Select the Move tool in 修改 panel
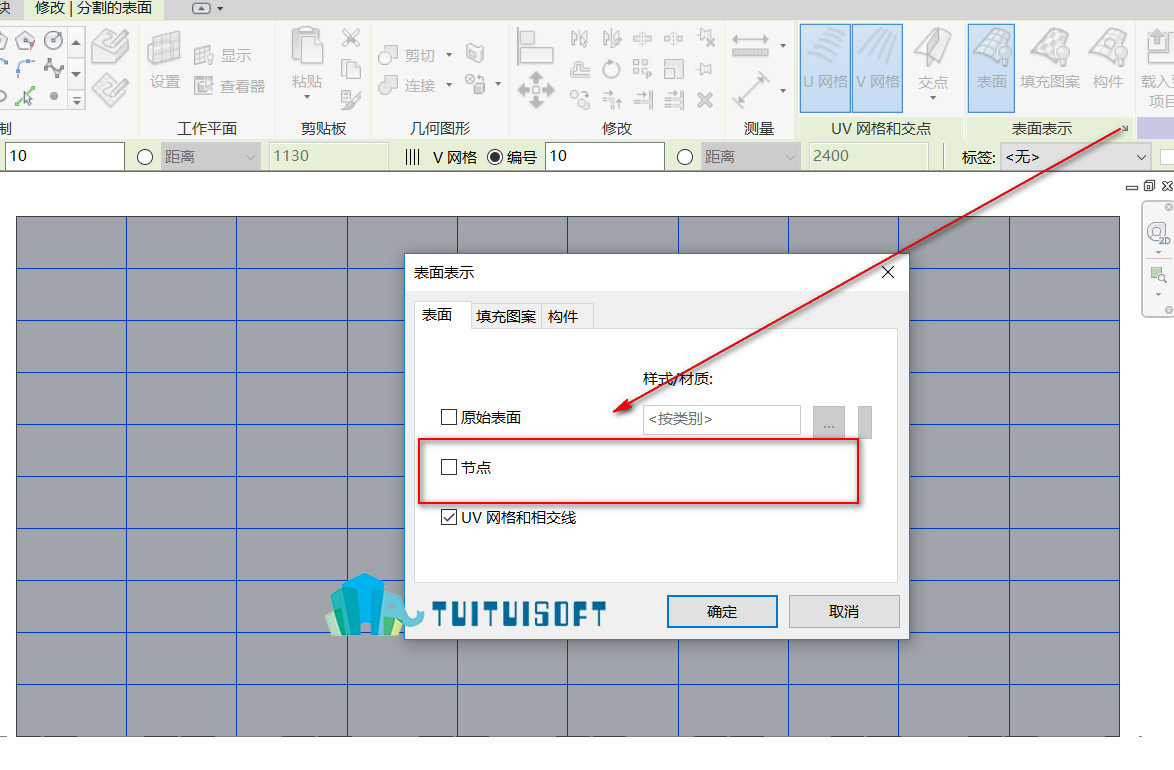The width and height of the screenshot is (1174, 770). [x=535, y=89]
